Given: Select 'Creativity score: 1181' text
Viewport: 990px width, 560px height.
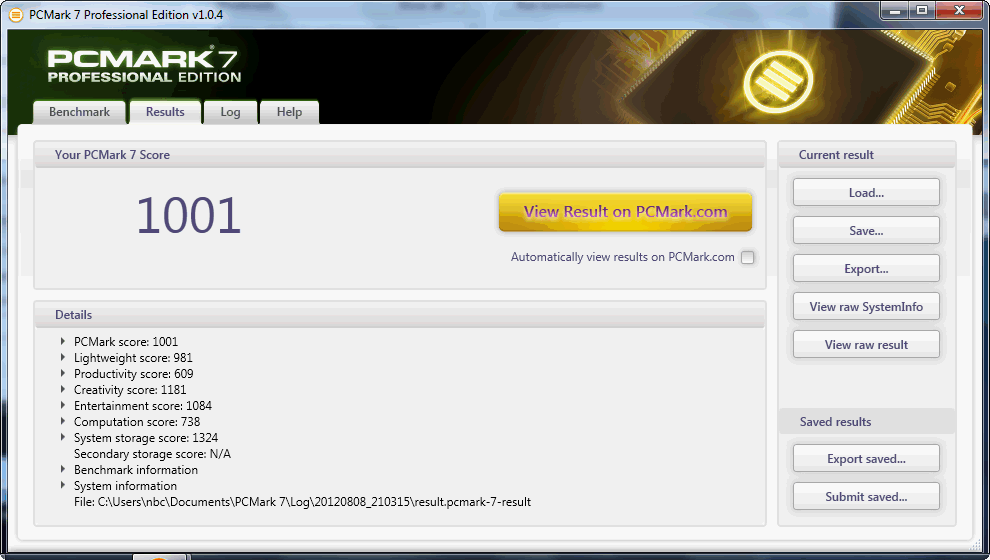Looking at the screenshot, I should [x=130, y=390].
